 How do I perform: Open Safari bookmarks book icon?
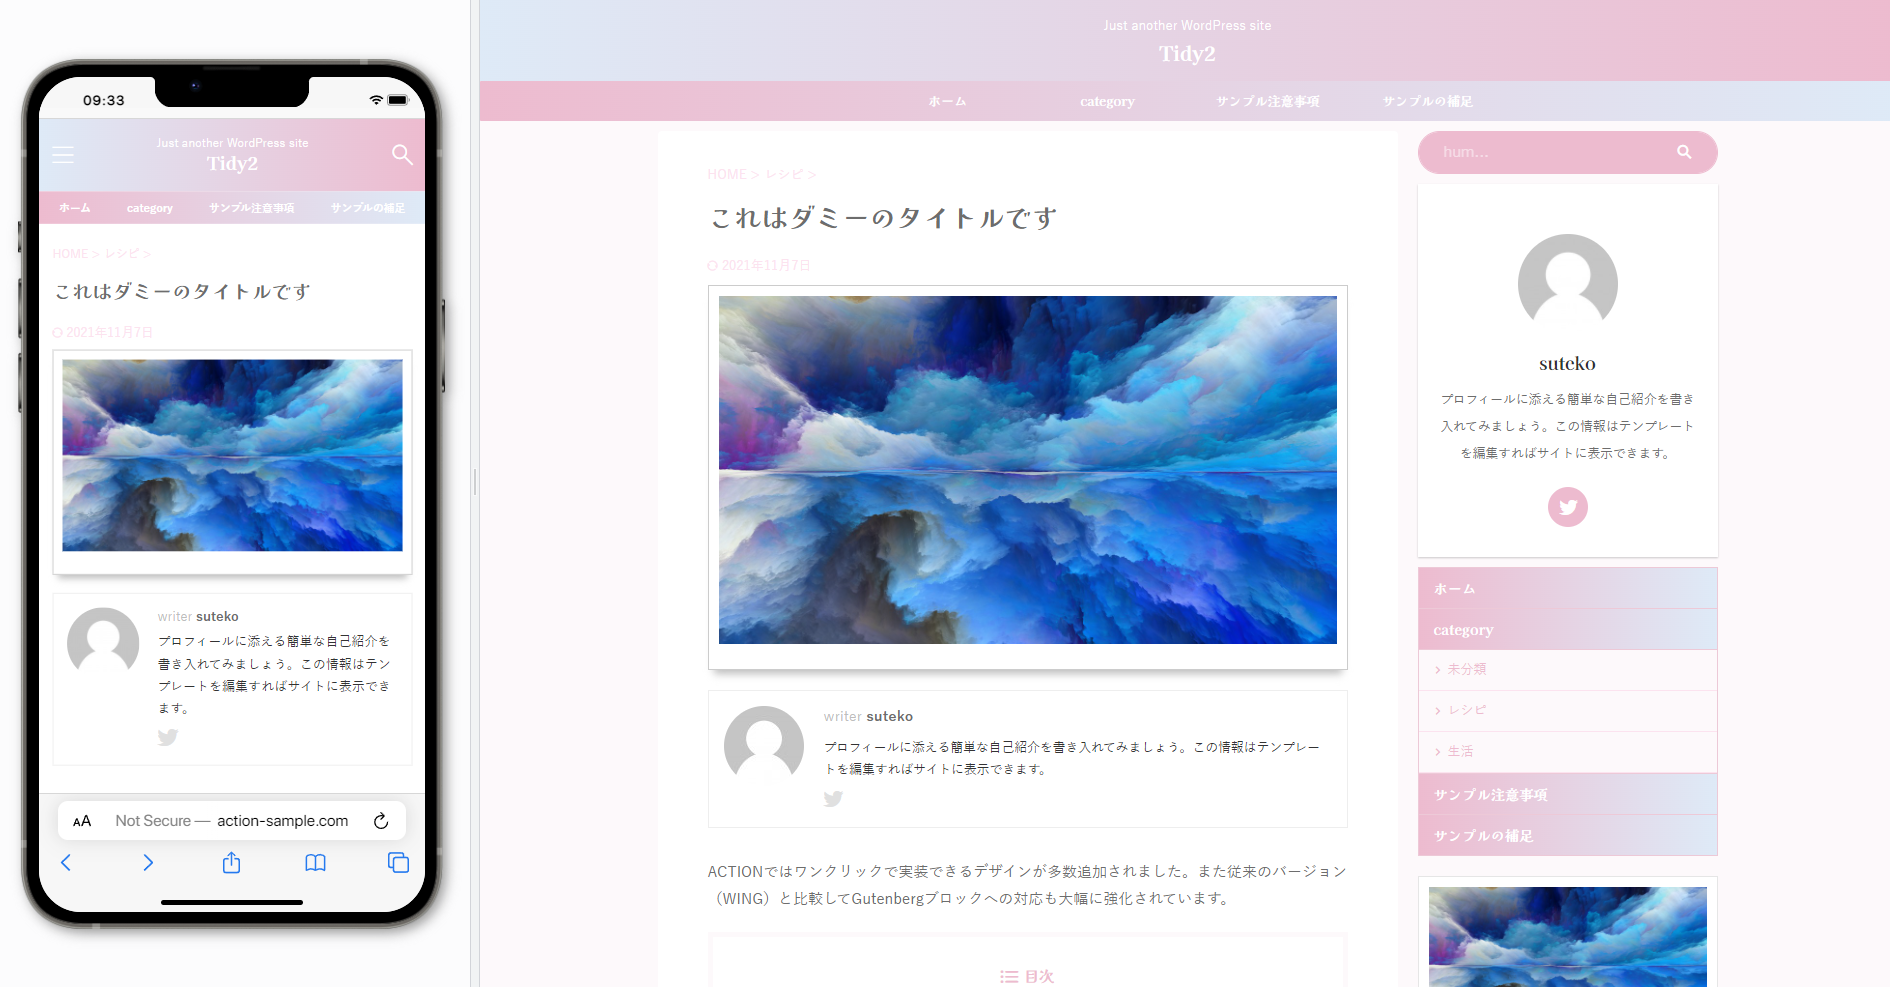315,862
